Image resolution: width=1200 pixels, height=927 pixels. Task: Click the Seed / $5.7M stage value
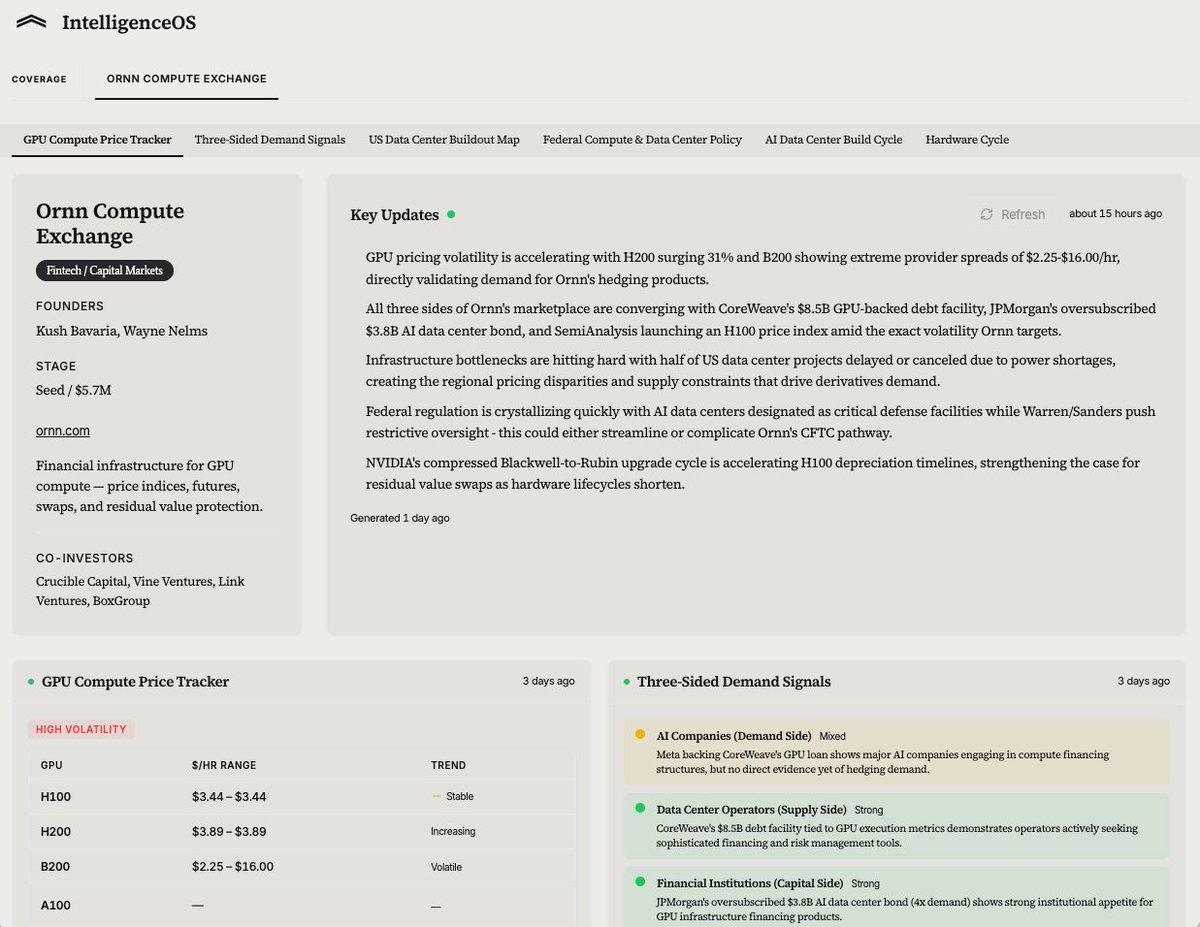[x=74, y=390]
